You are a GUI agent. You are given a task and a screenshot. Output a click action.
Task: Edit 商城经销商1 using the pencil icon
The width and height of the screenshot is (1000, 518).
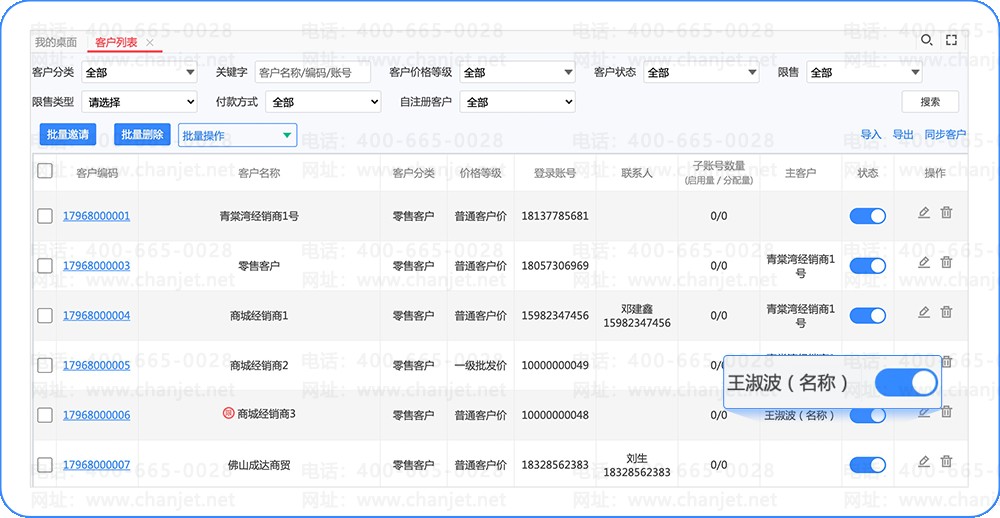pyautogui.click(x=923, y=312)
